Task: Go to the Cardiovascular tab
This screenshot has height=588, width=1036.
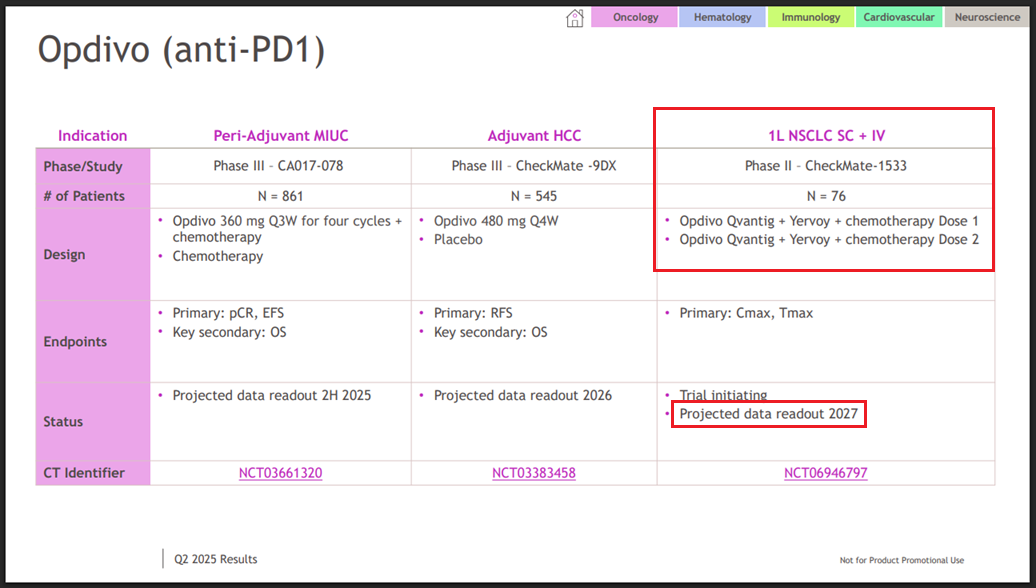Action: tap(899, 17)
